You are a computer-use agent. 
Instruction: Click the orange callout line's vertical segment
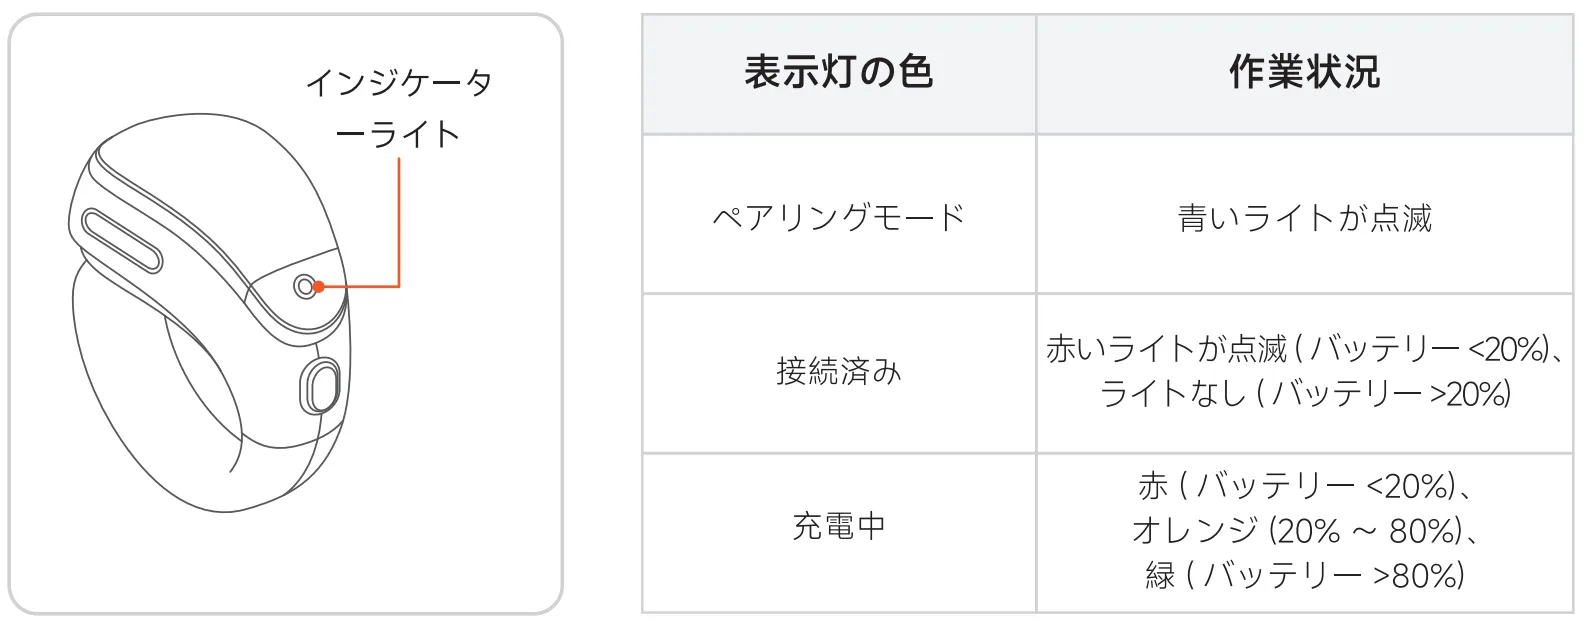point(399,220)
